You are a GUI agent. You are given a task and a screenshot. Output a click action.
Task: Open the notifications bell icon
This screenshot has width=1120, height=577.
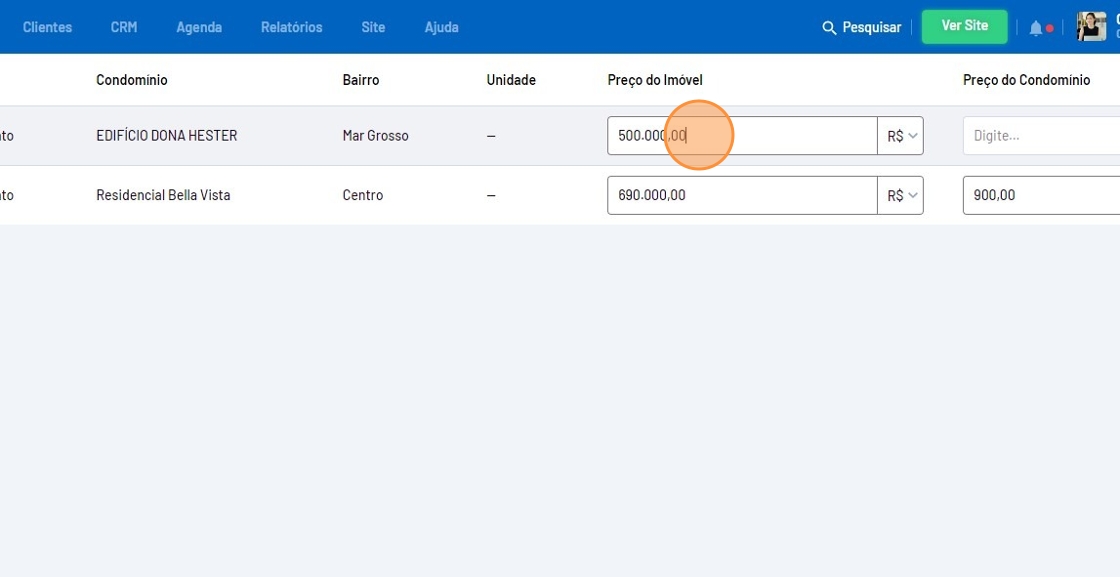pyautogui.click(x=1036, y=28)
